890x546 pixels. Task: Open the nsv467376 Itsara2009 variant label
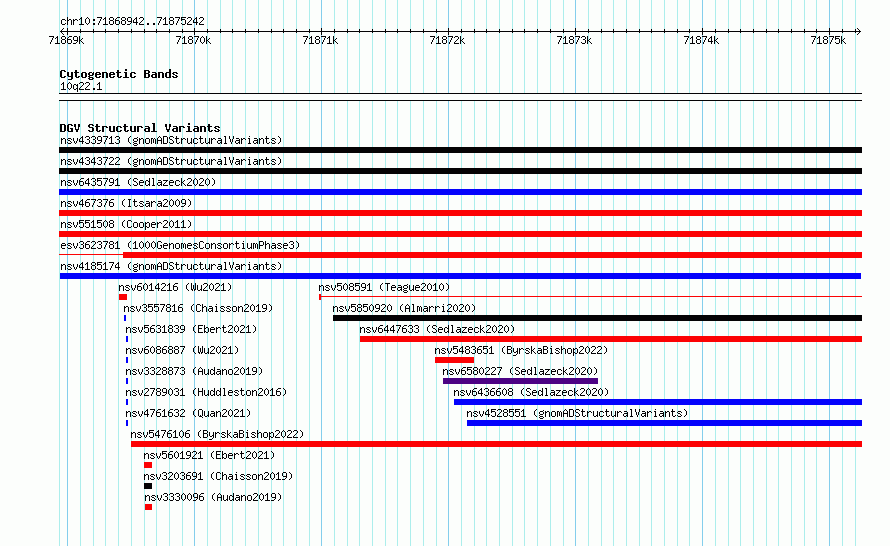point(126,203)
